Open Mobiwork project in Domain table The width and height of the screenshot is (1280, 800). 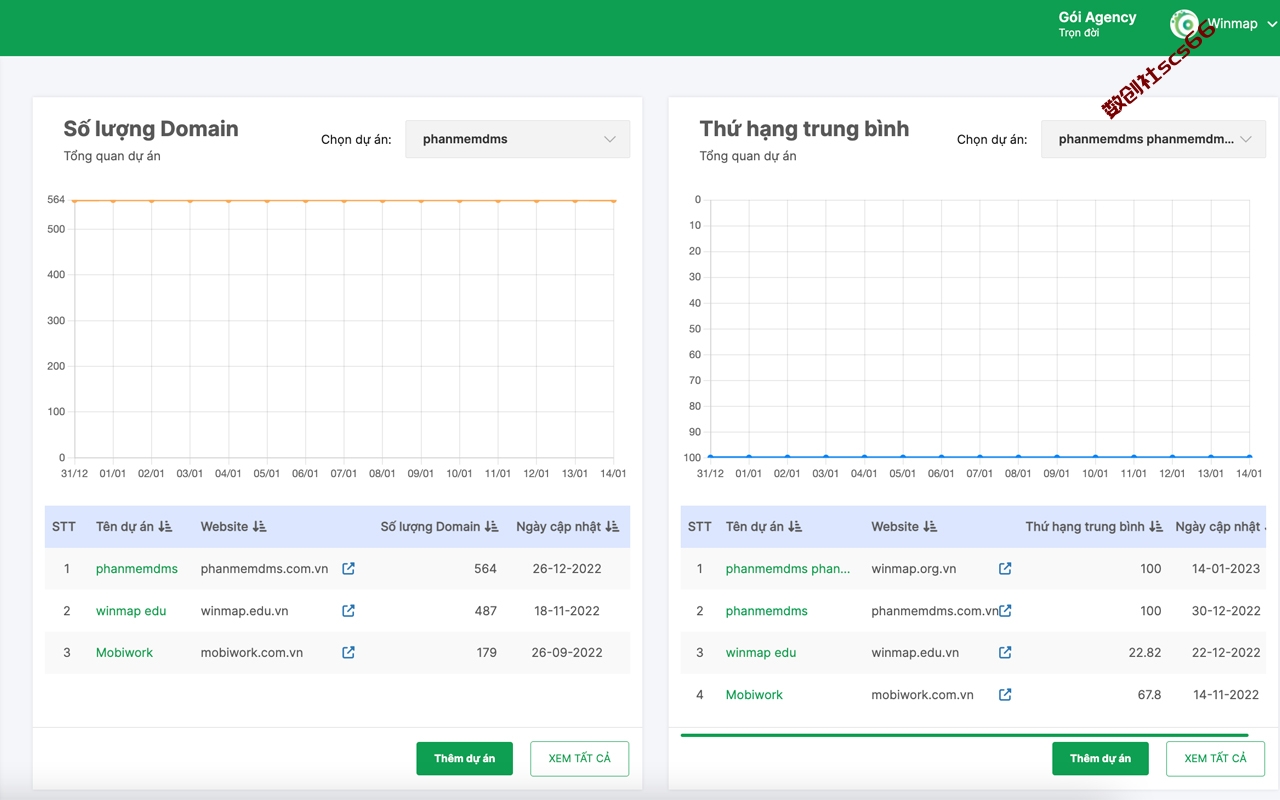click(124, 652)
